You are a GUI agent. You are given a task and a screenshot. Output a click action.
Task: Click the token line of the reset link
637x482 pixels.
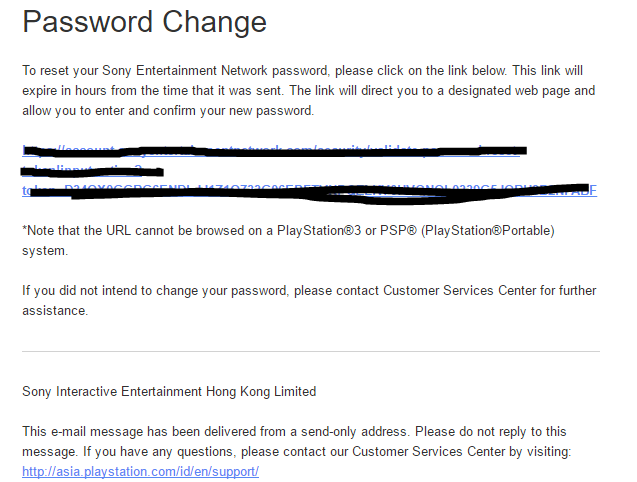coord(310,190)
